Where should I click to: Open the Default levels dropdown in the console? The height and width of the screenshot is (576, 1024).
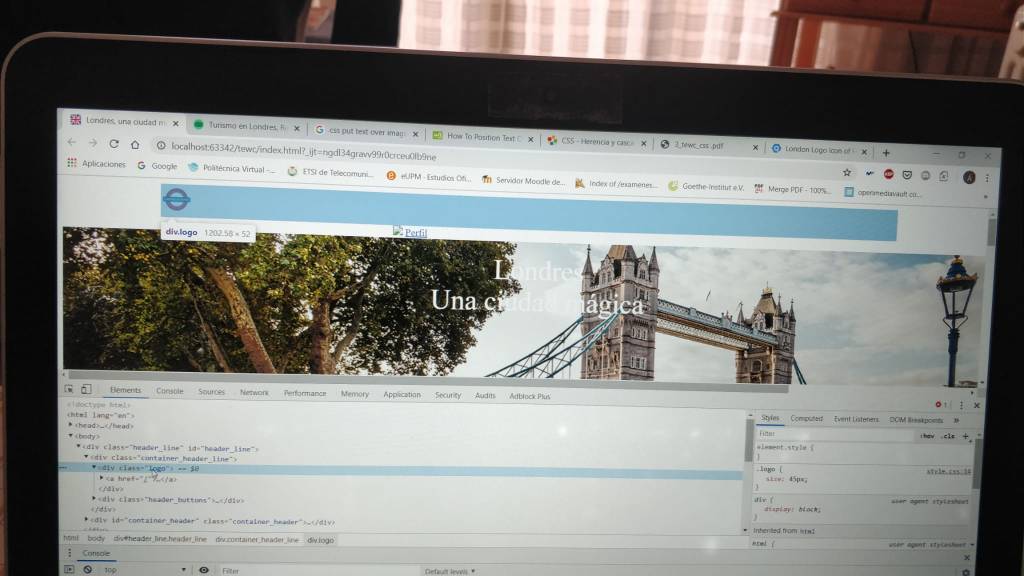coord(450,571)
